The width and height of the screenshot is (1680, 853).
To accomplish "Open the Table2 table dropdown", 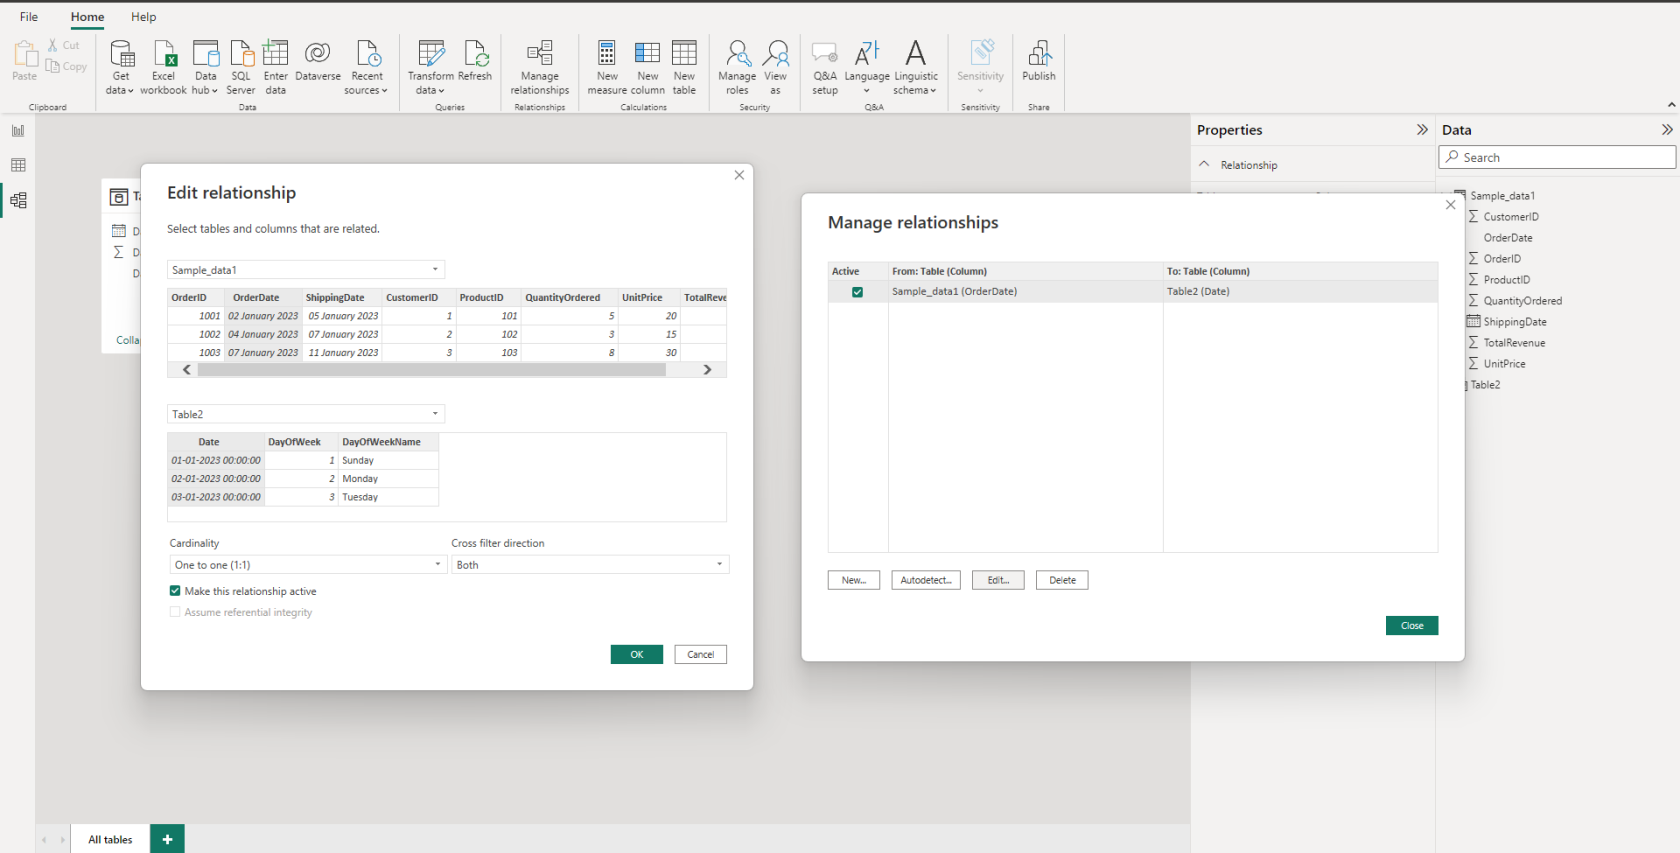I will pyautogui.click(x=306, y=414).
